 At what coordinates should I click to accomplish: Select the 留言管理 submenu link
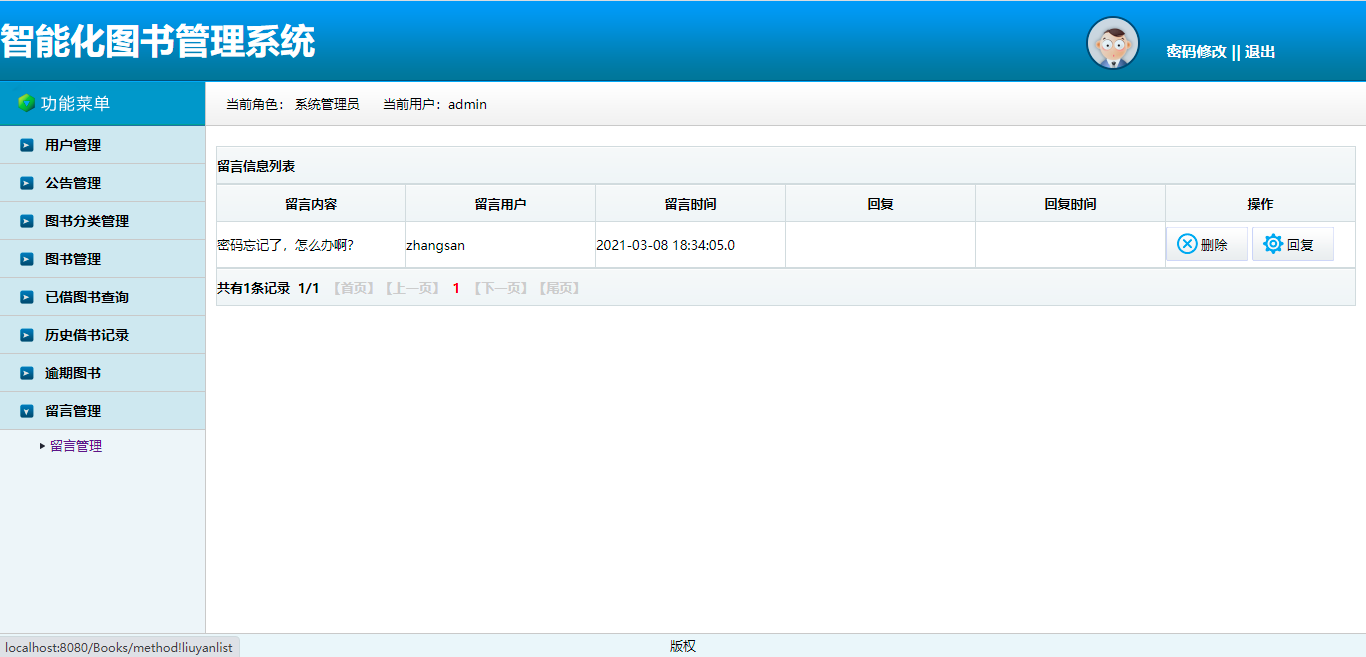(x=76, y=446)
